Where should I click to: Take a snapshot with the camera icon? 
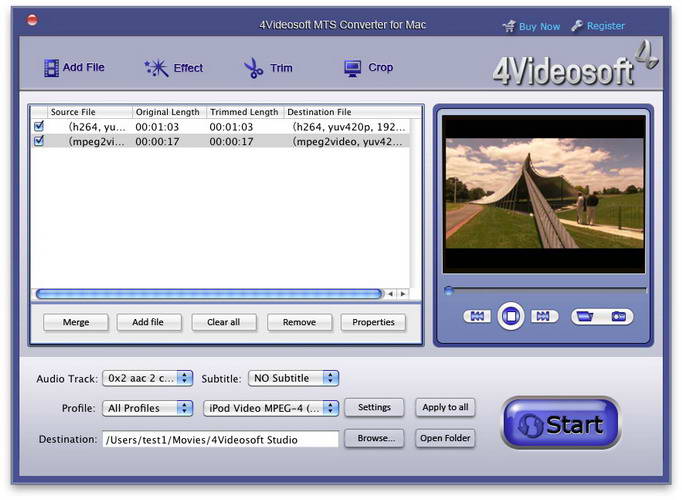click(x=618, y=317)
